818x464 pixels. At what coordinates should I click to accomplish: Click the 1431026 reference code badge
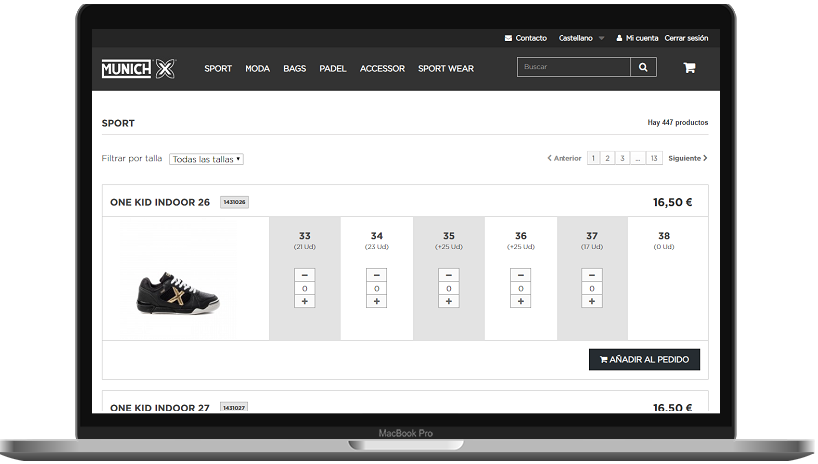point(234,202)
